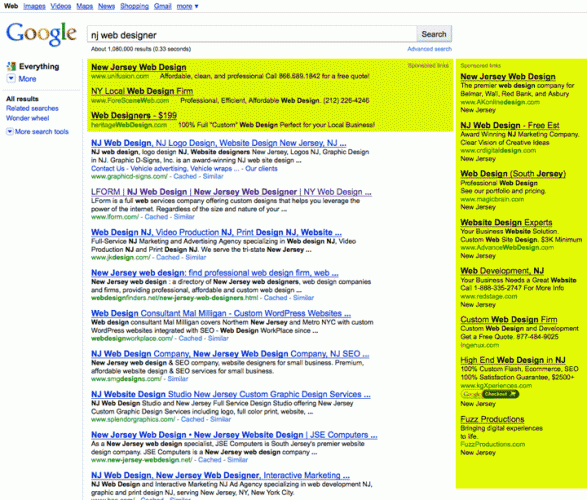
Task: Click www.redstage.com ad URL
Action: [489, 296]
